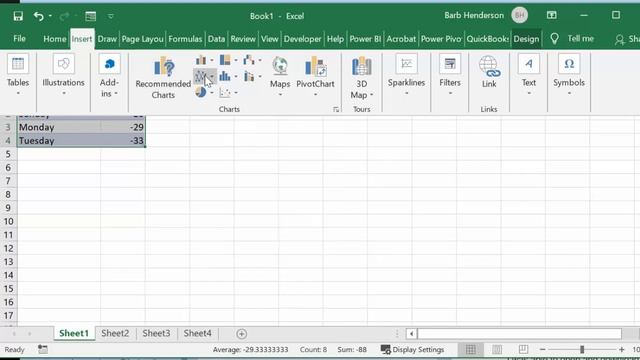Viewport: 640px width, 360px height.
Task: Open Display Settings in status bar
Action: click(412, 350)
